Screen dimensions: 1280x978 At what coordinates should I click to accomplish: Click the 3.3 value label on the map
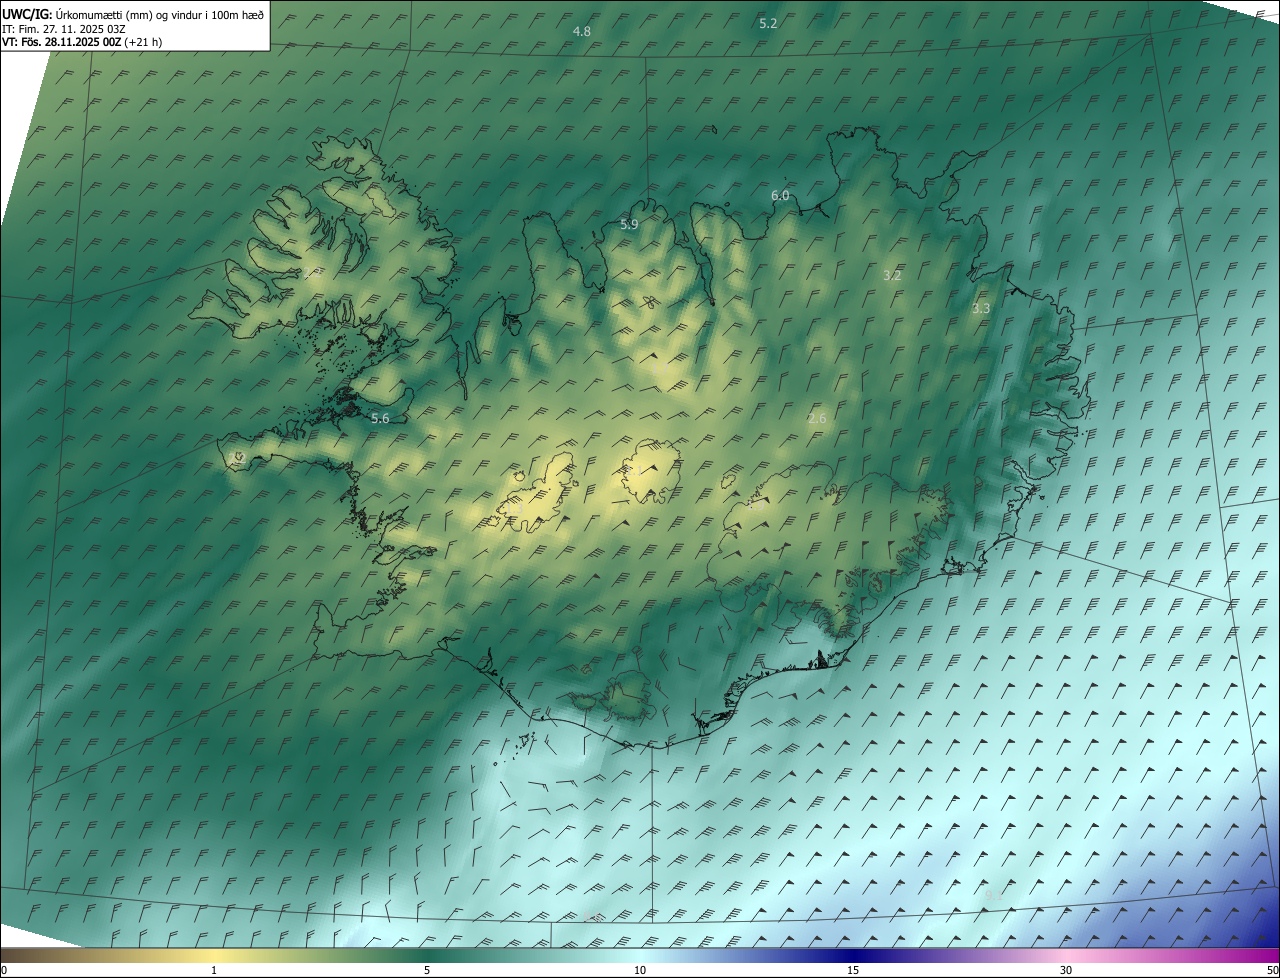tap(981, 309)
